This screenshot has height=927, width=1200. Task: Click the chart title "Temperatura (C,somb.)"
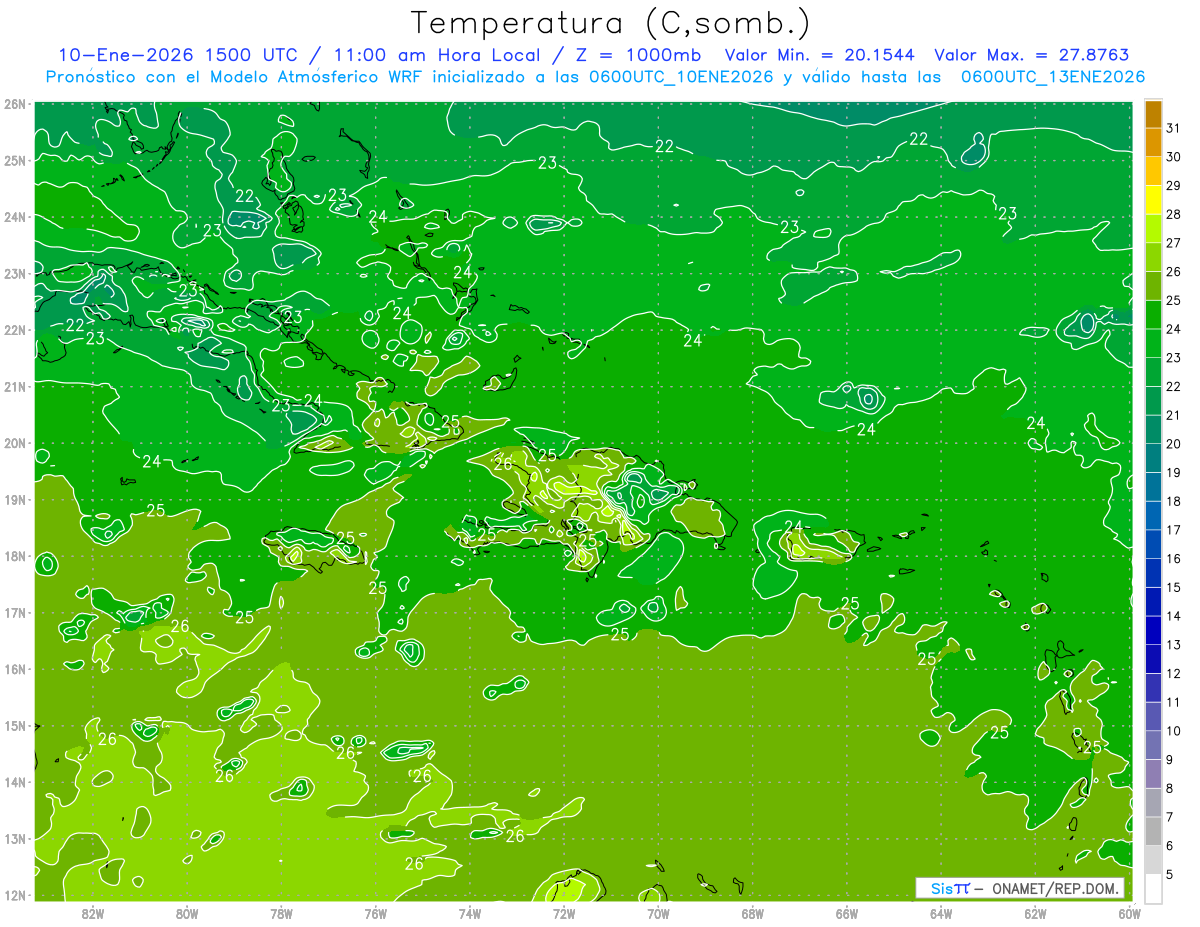(611, 24)
